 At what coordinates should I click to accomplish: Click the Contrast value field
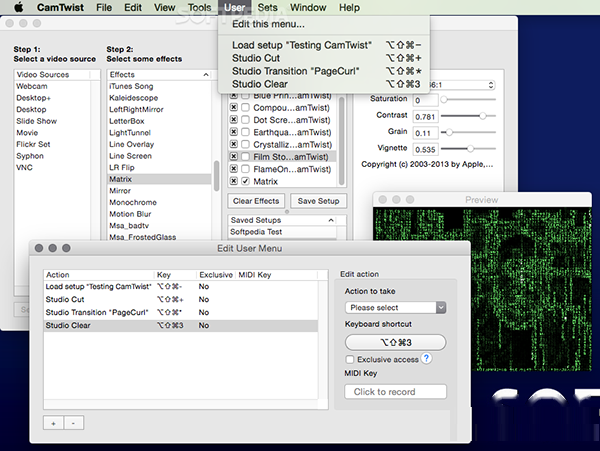(x=425, y=117)
